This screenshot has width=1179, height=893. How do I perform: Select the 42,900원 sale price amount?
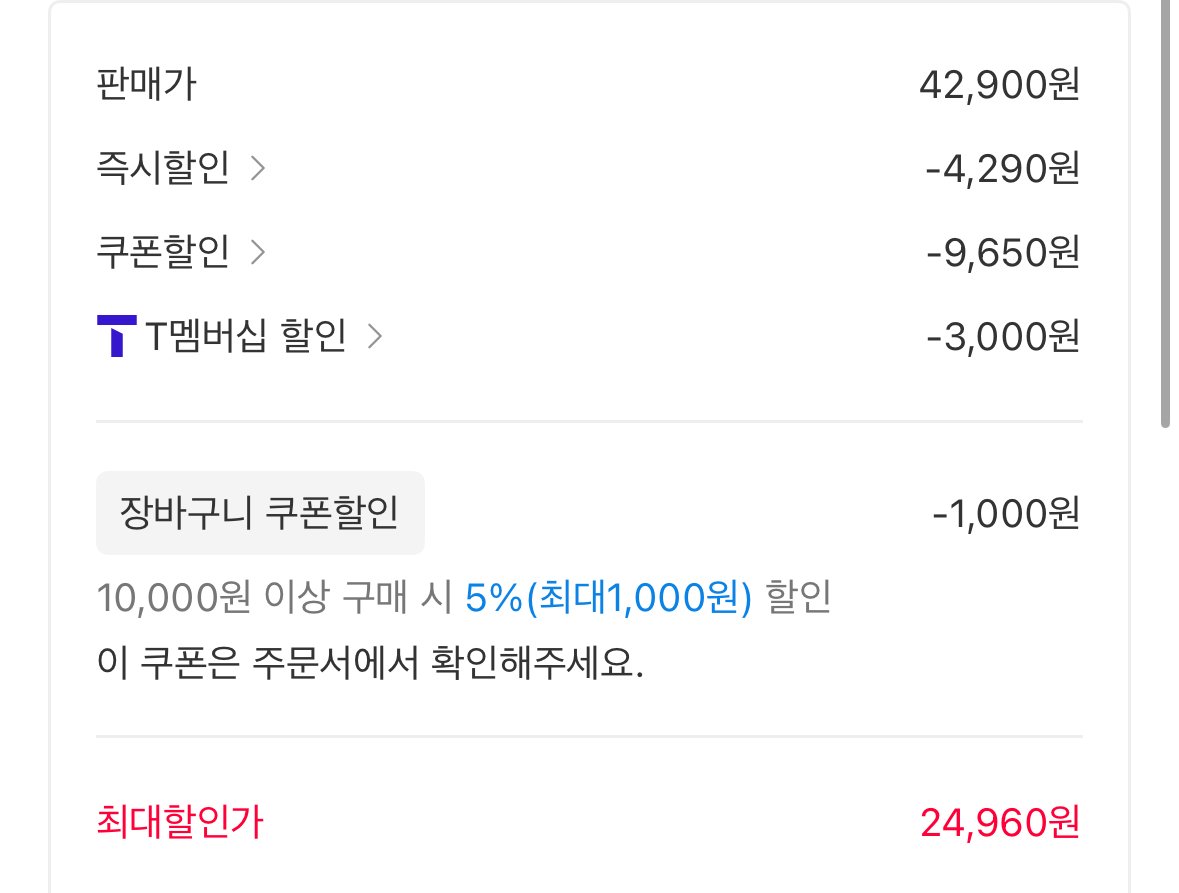(1000, 86)
